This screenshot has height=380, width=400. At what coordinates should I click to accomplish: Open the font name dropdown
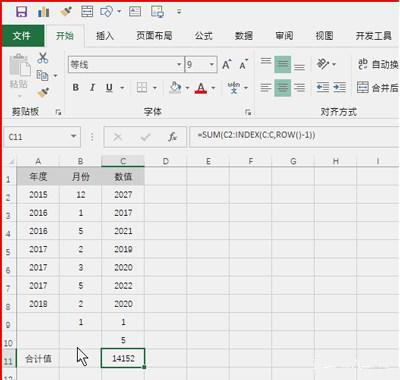click(x=179, y=64)
